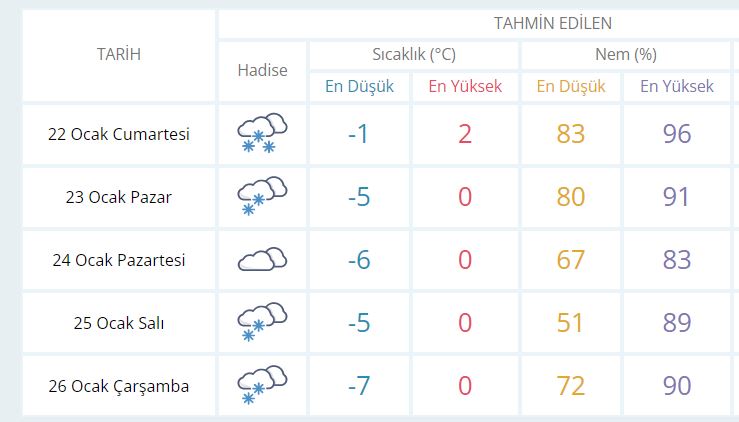The image size is (739, 422).
Task: Click the heavy snow icon for 22 Ocak
Action: point(262,133)
